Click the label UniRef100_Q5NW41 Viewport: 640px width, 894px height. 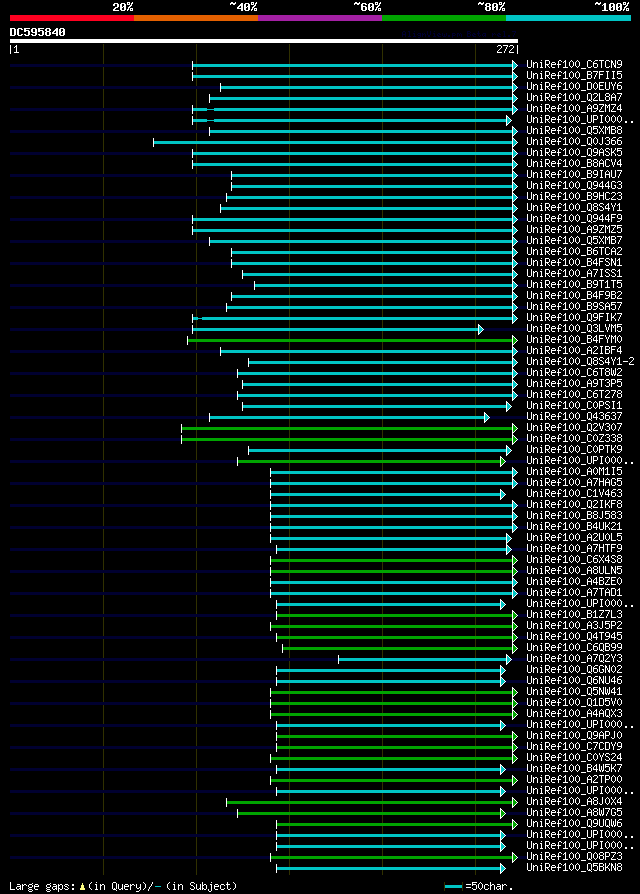574,692
